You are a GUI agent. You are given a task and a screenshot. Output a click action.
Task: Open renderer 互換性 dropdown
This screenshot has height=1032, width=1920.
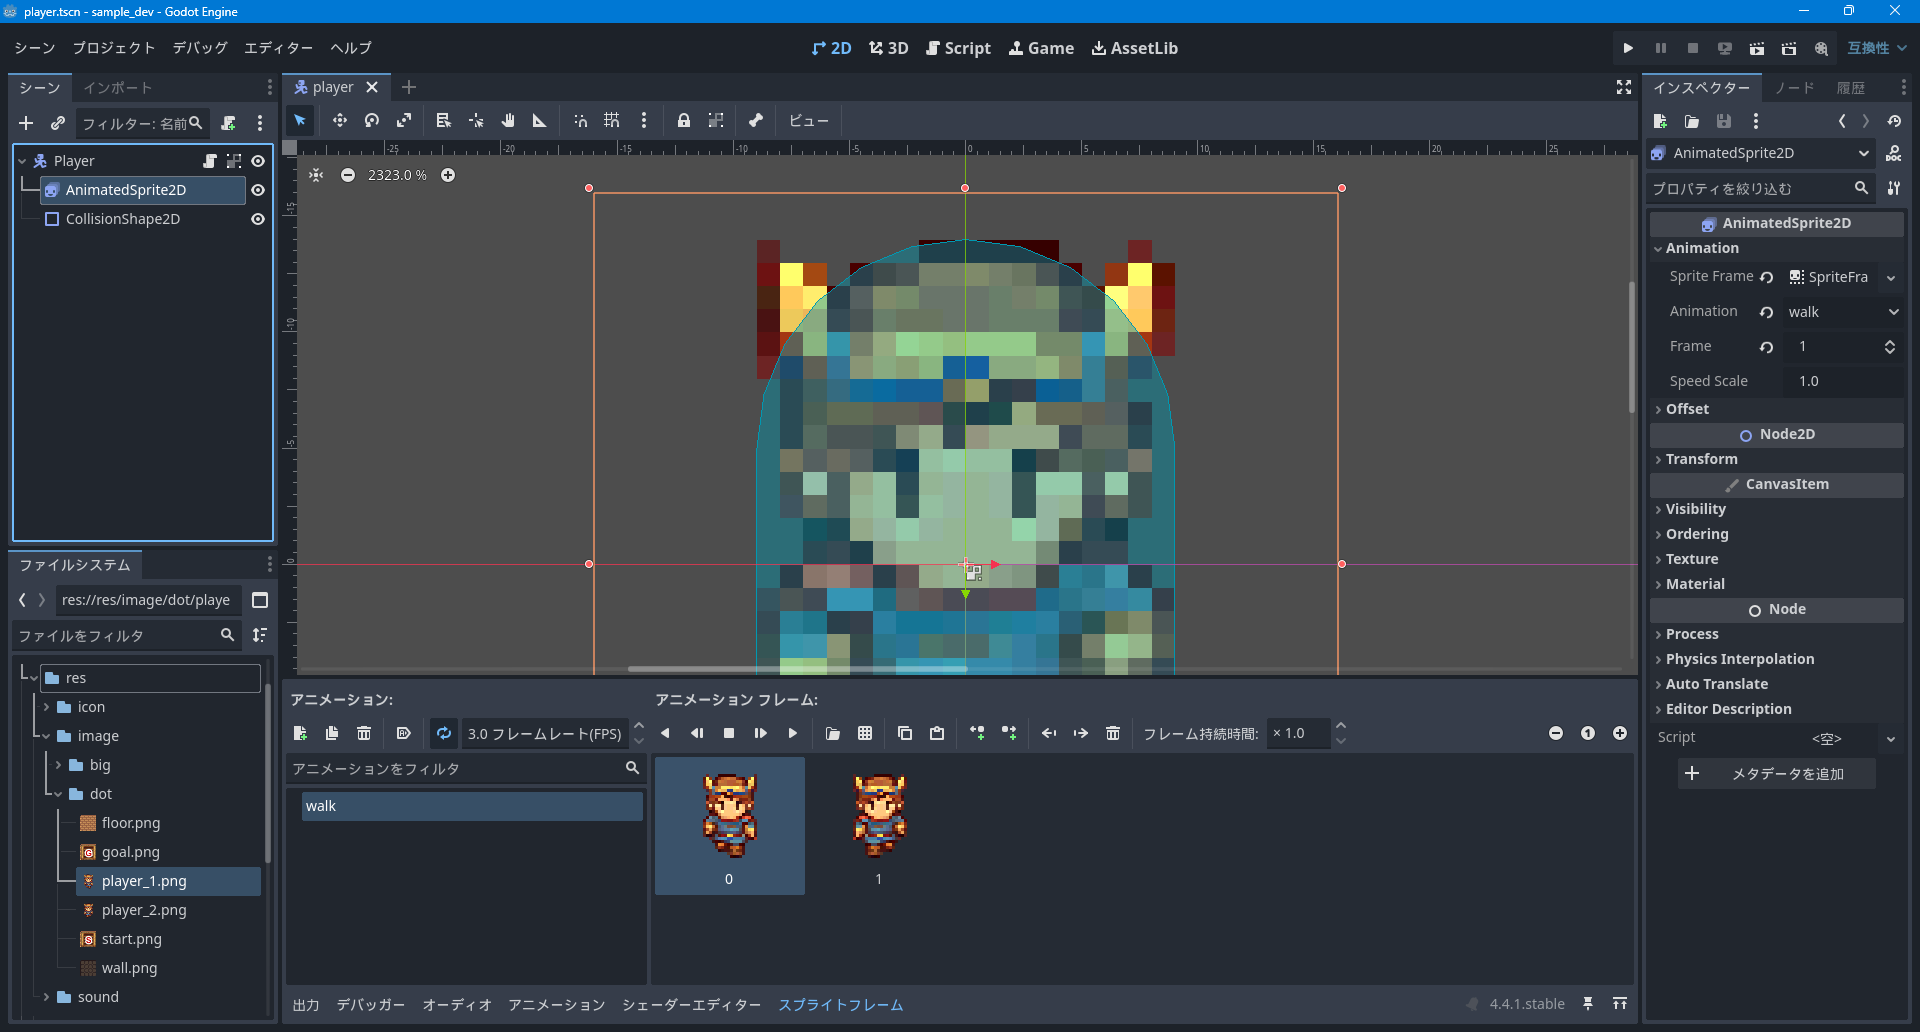1877,48
